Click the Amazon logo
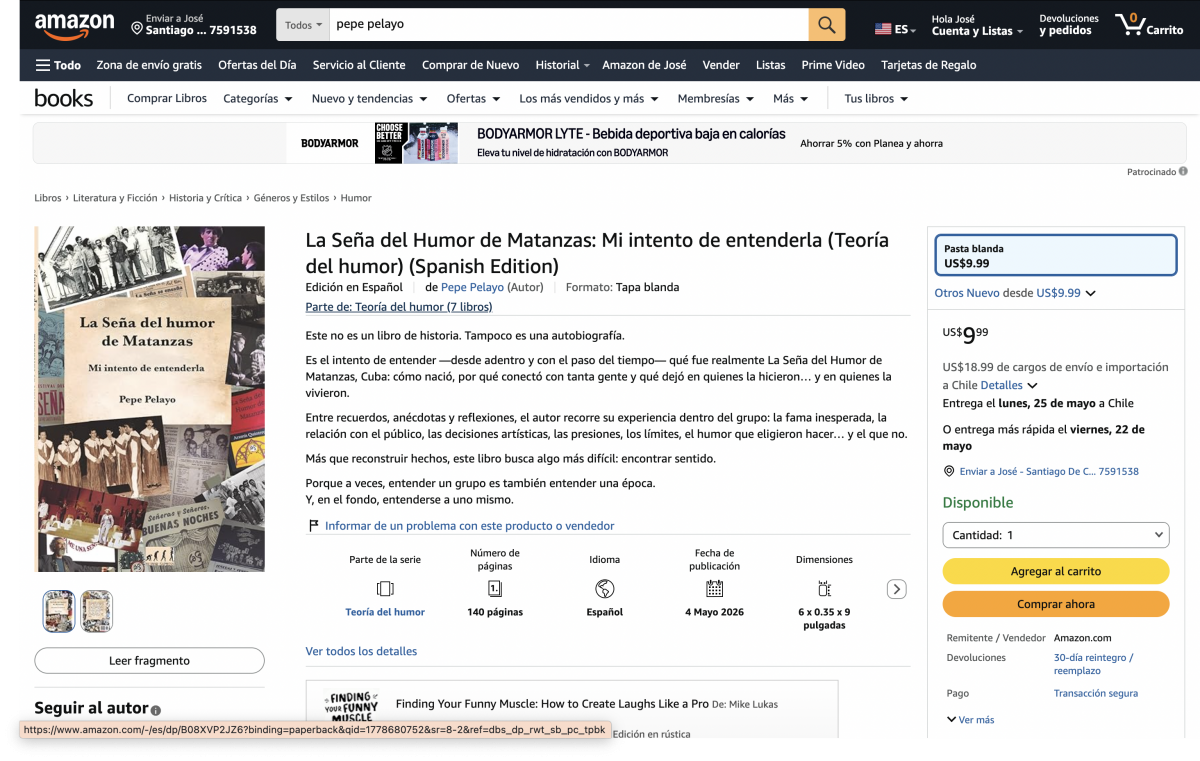 click(x=74, y=24)
